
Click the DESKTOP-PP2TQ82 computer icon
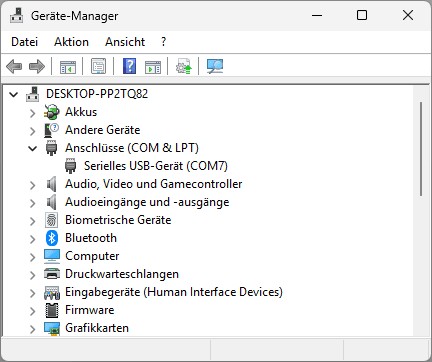(33, 94)
